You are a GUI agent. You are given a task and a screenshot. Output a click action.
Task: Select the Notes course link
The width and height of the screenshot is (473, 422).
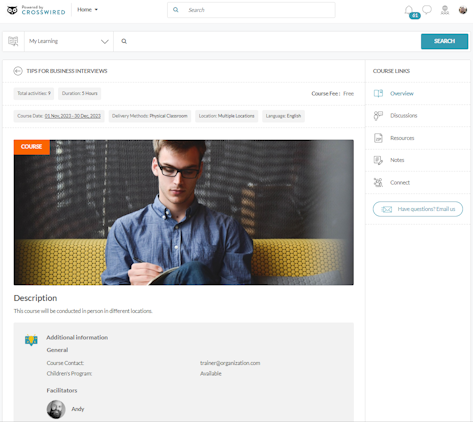397,160
